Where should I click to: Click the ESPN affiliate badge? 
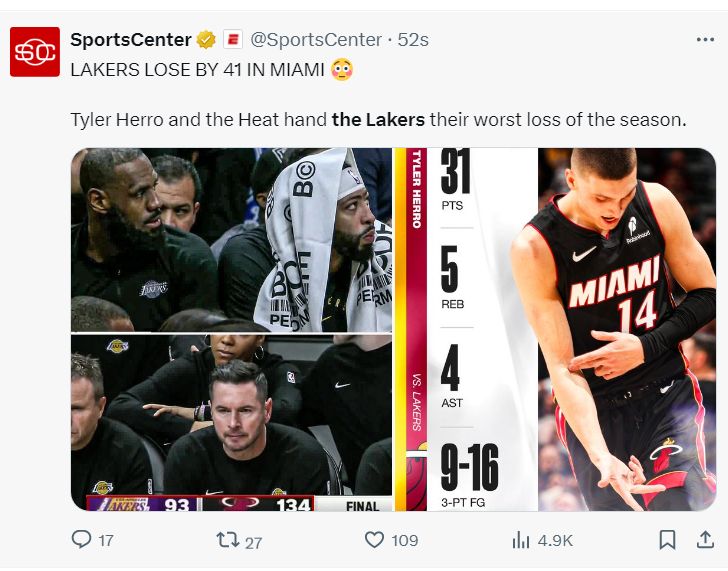click(x=232, y=40)
